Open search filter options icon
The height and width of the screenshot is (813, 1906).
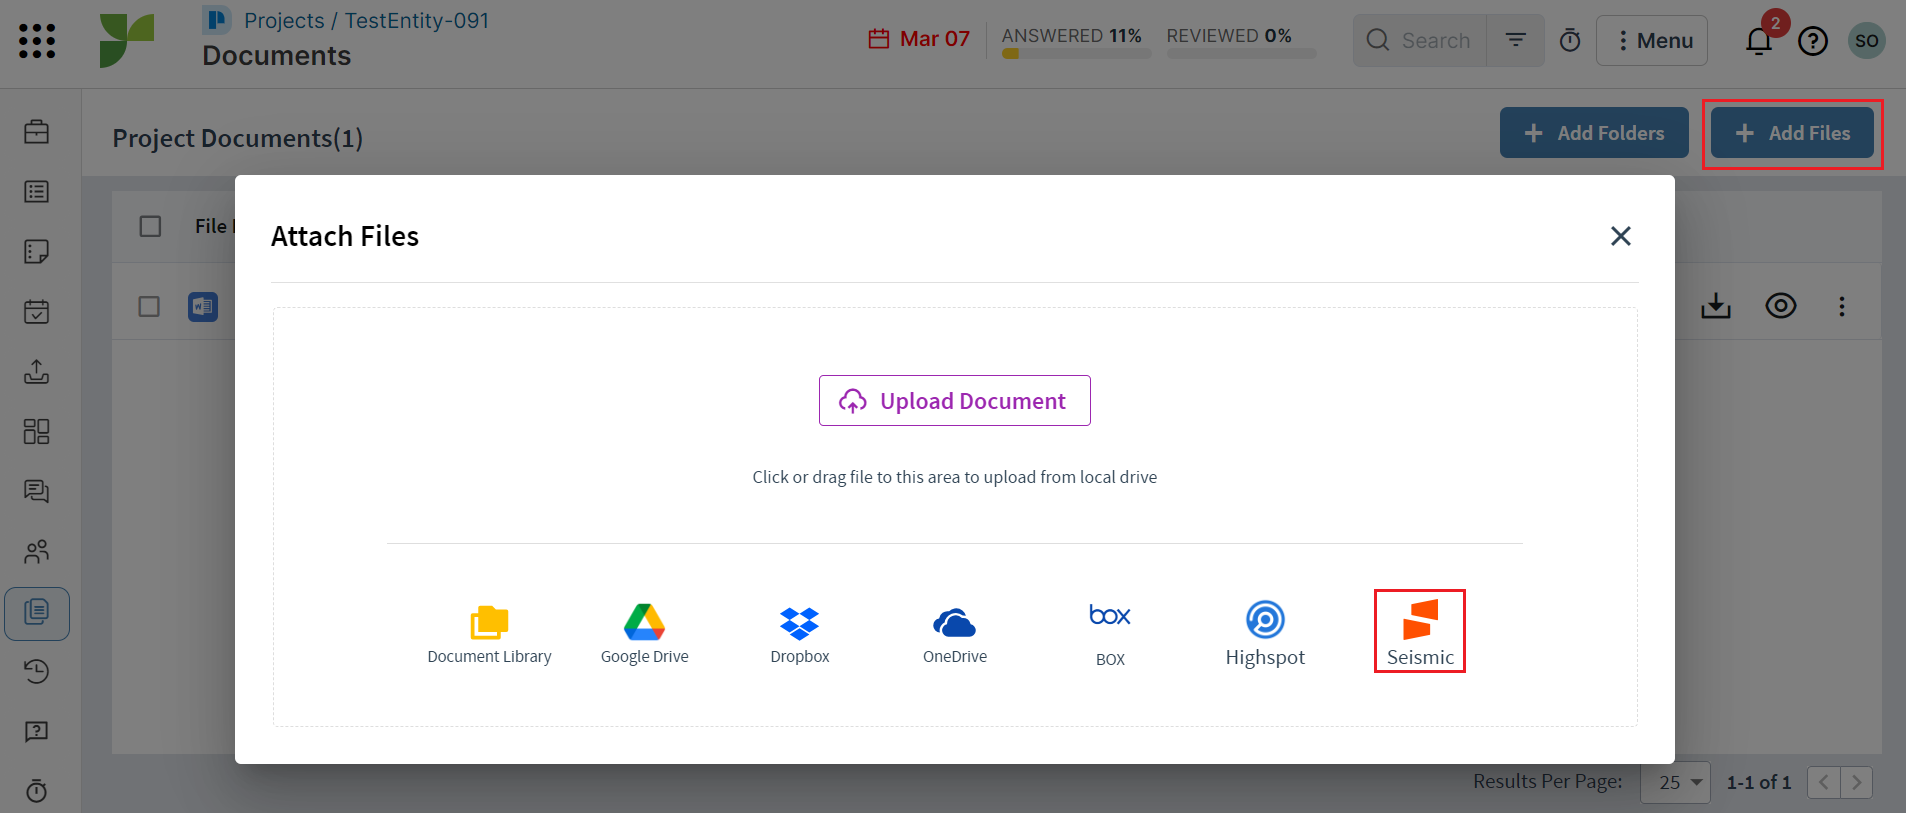[x=1516, y=40]
